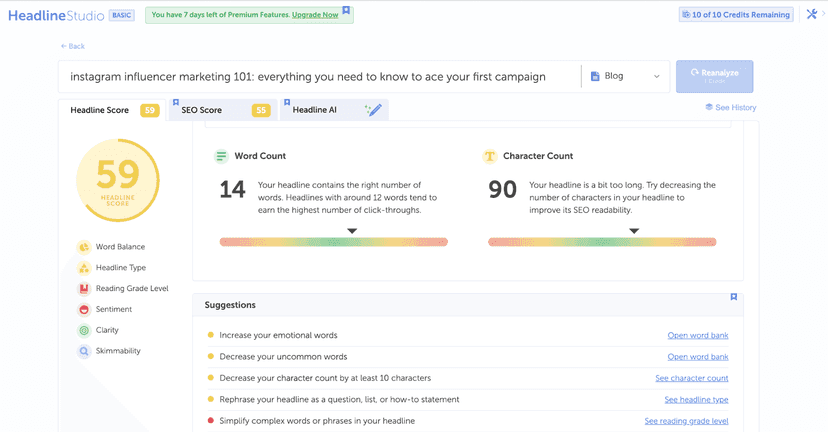This screenshot has height=432, width=828.
Task: Click the Sentiment face icon
Action: pos(84,309)
